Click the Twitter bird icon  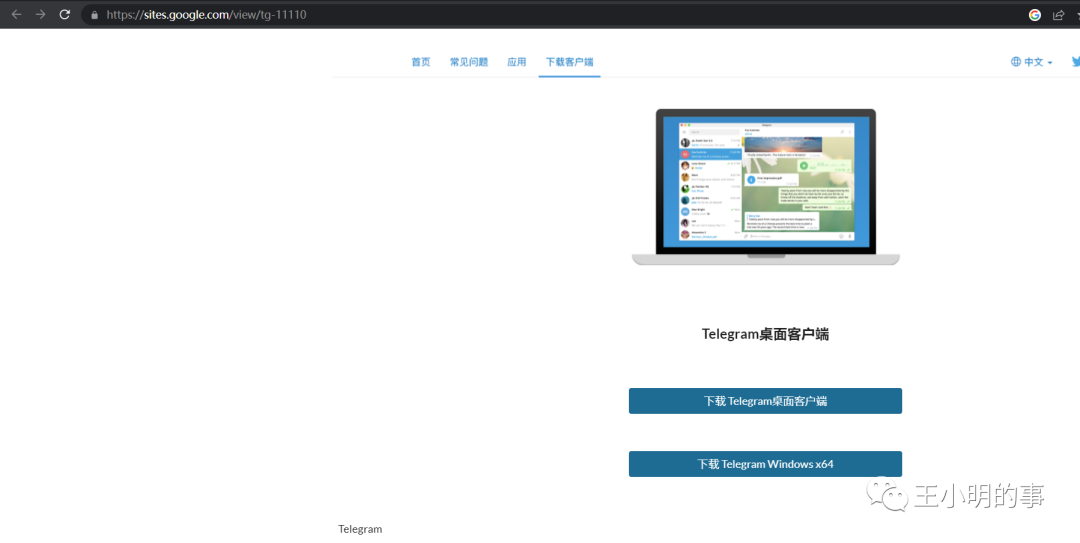pyautogui.click(x=1075, y=62)
